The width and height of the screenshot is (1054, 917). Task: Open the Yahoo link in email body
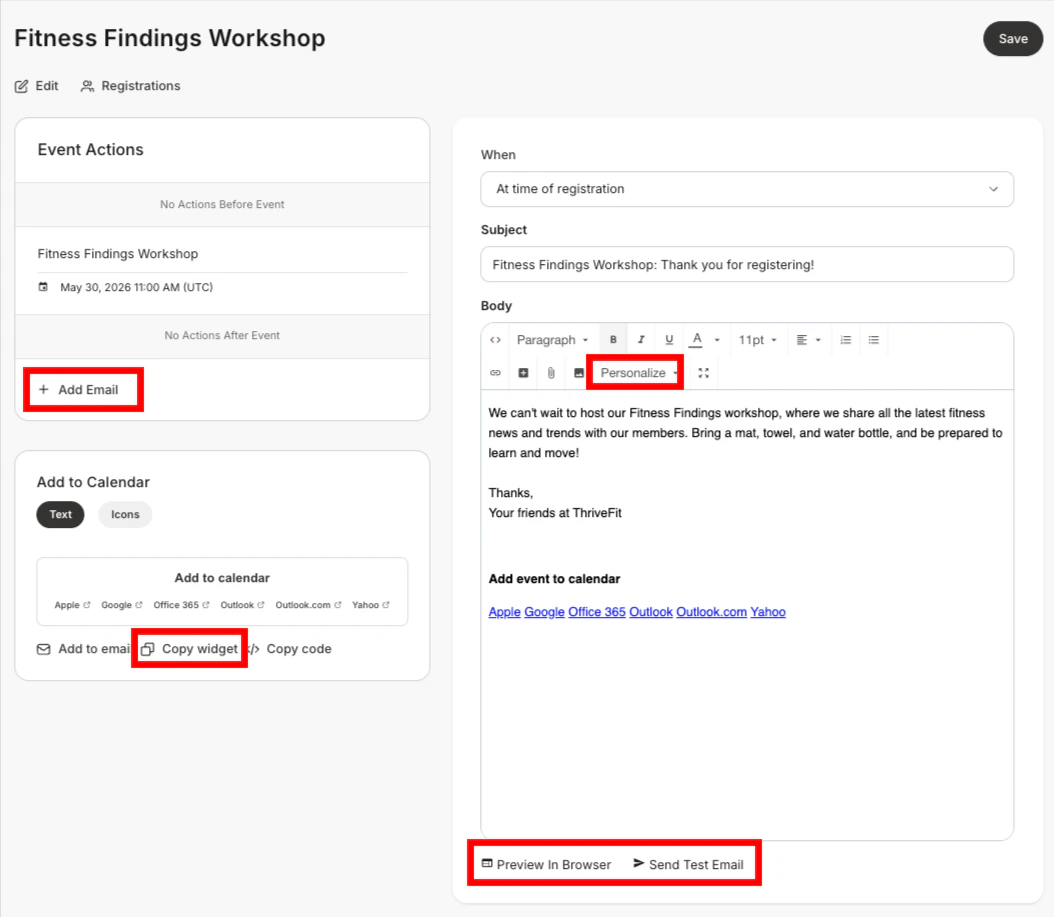pyautogui.click(x=768, y=612)
